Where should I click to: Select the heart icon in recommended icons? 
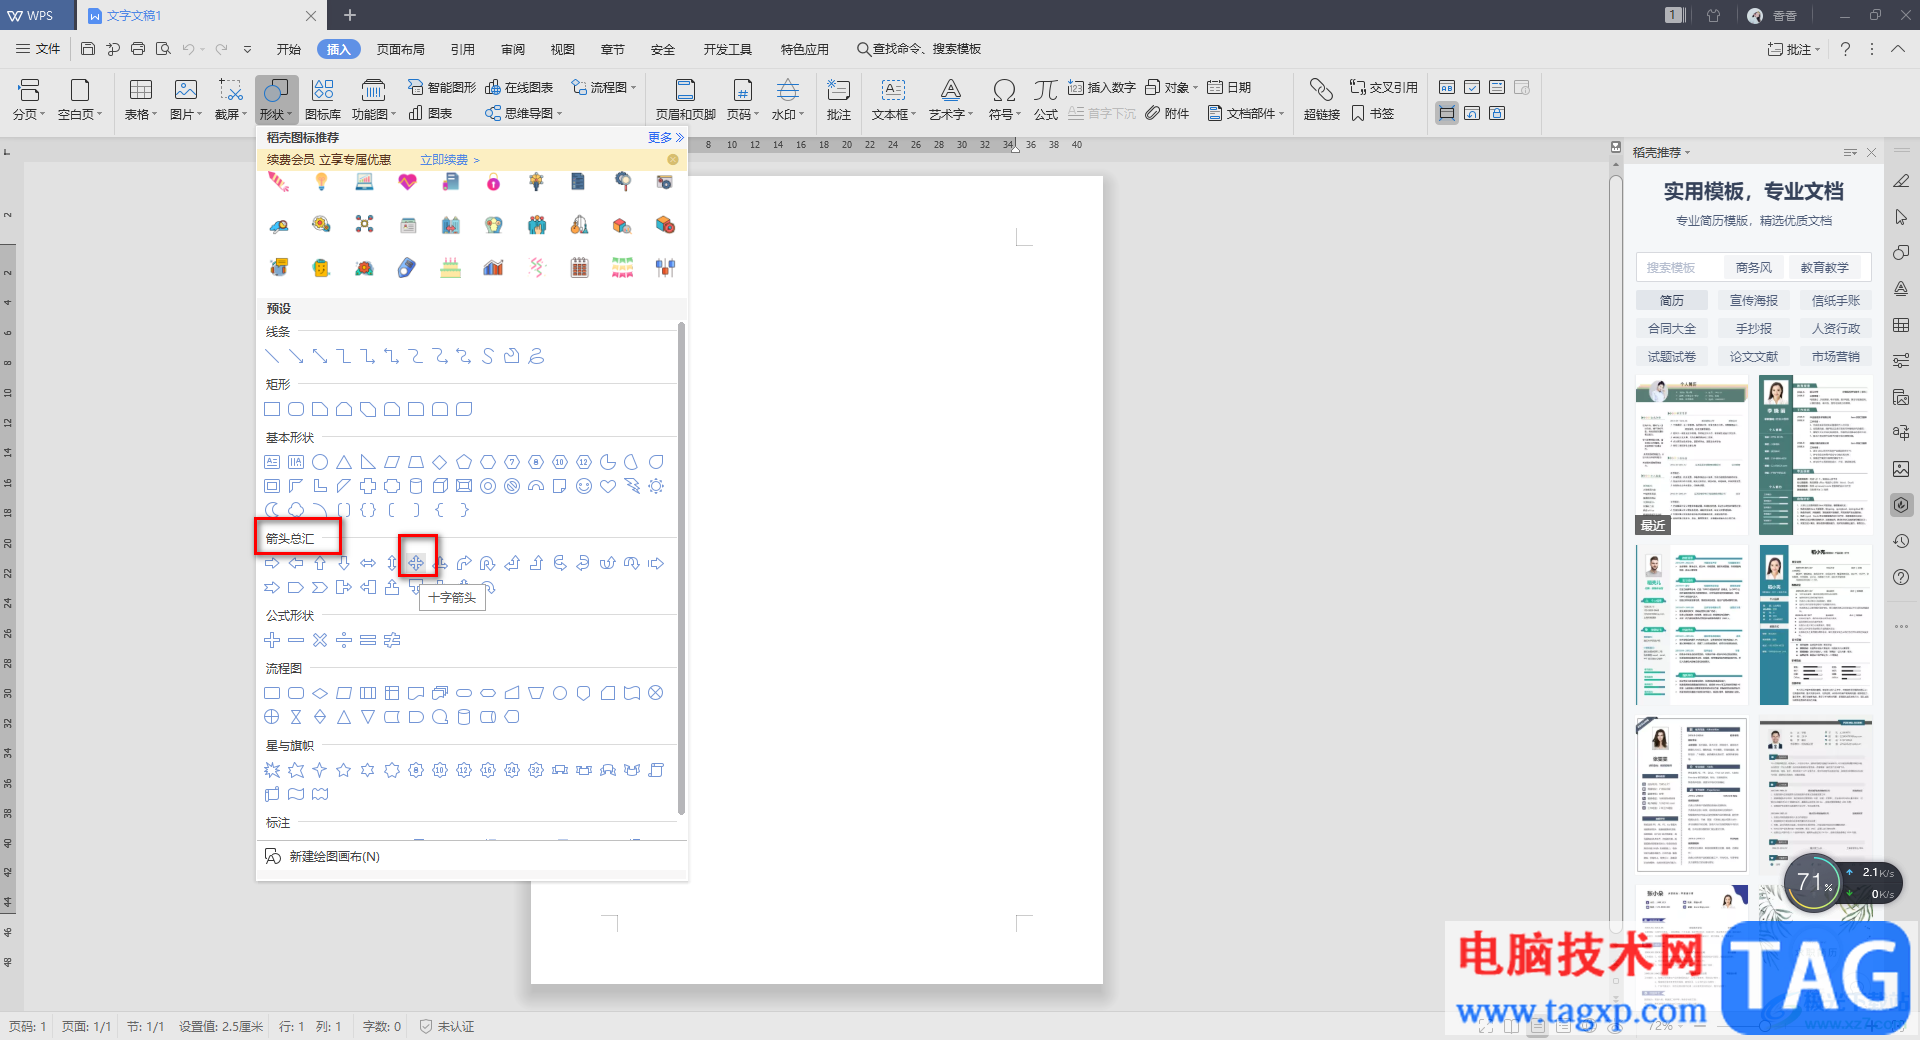pos(407,182)
